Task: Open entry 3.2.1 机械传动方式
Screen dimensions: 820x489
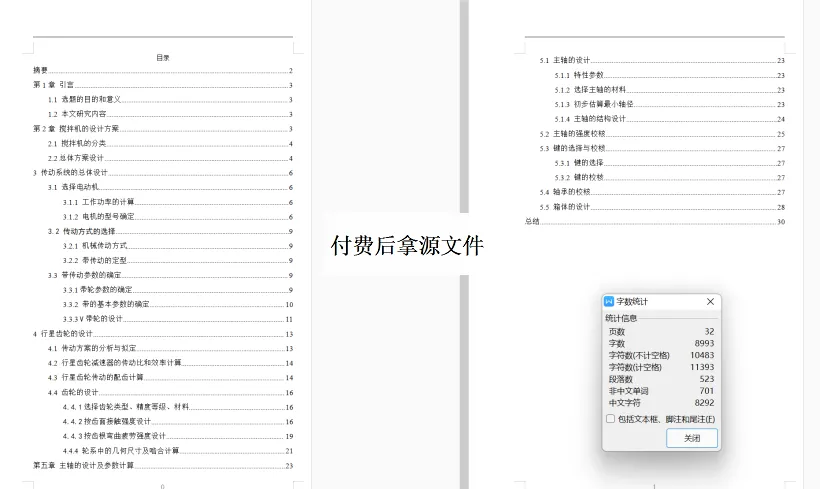Action: coord(178,246)
